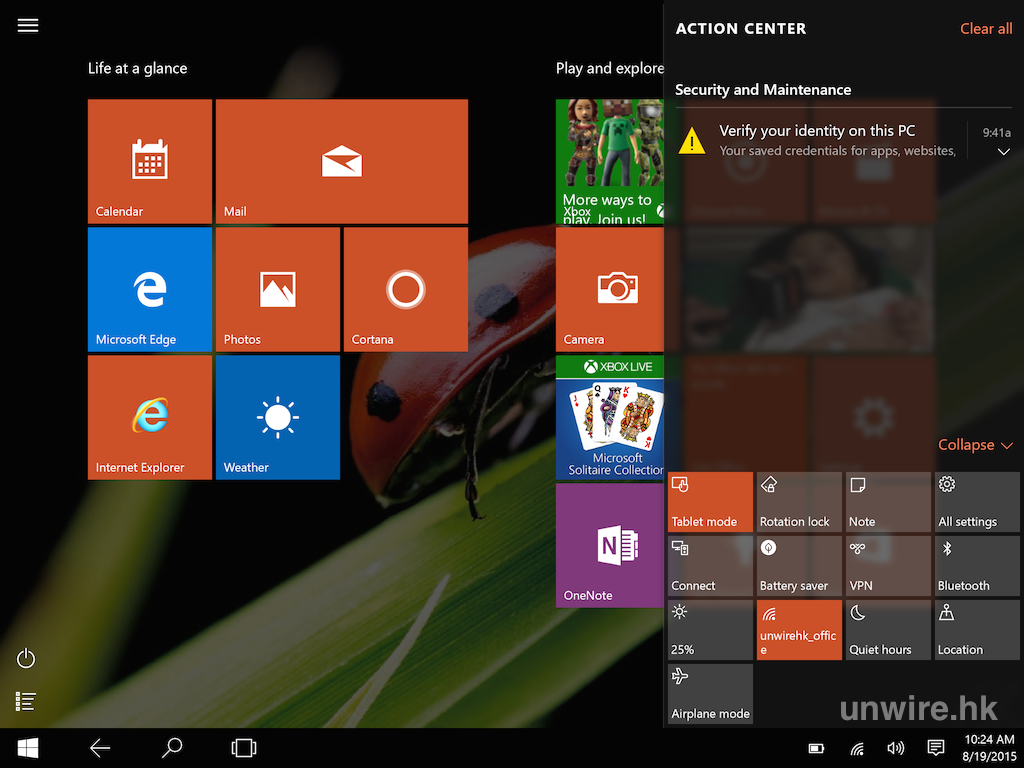The height and width of the screenshot is (768, 1024).
Task: Open the OneNote tile
Action: click(x=609, y=545)
